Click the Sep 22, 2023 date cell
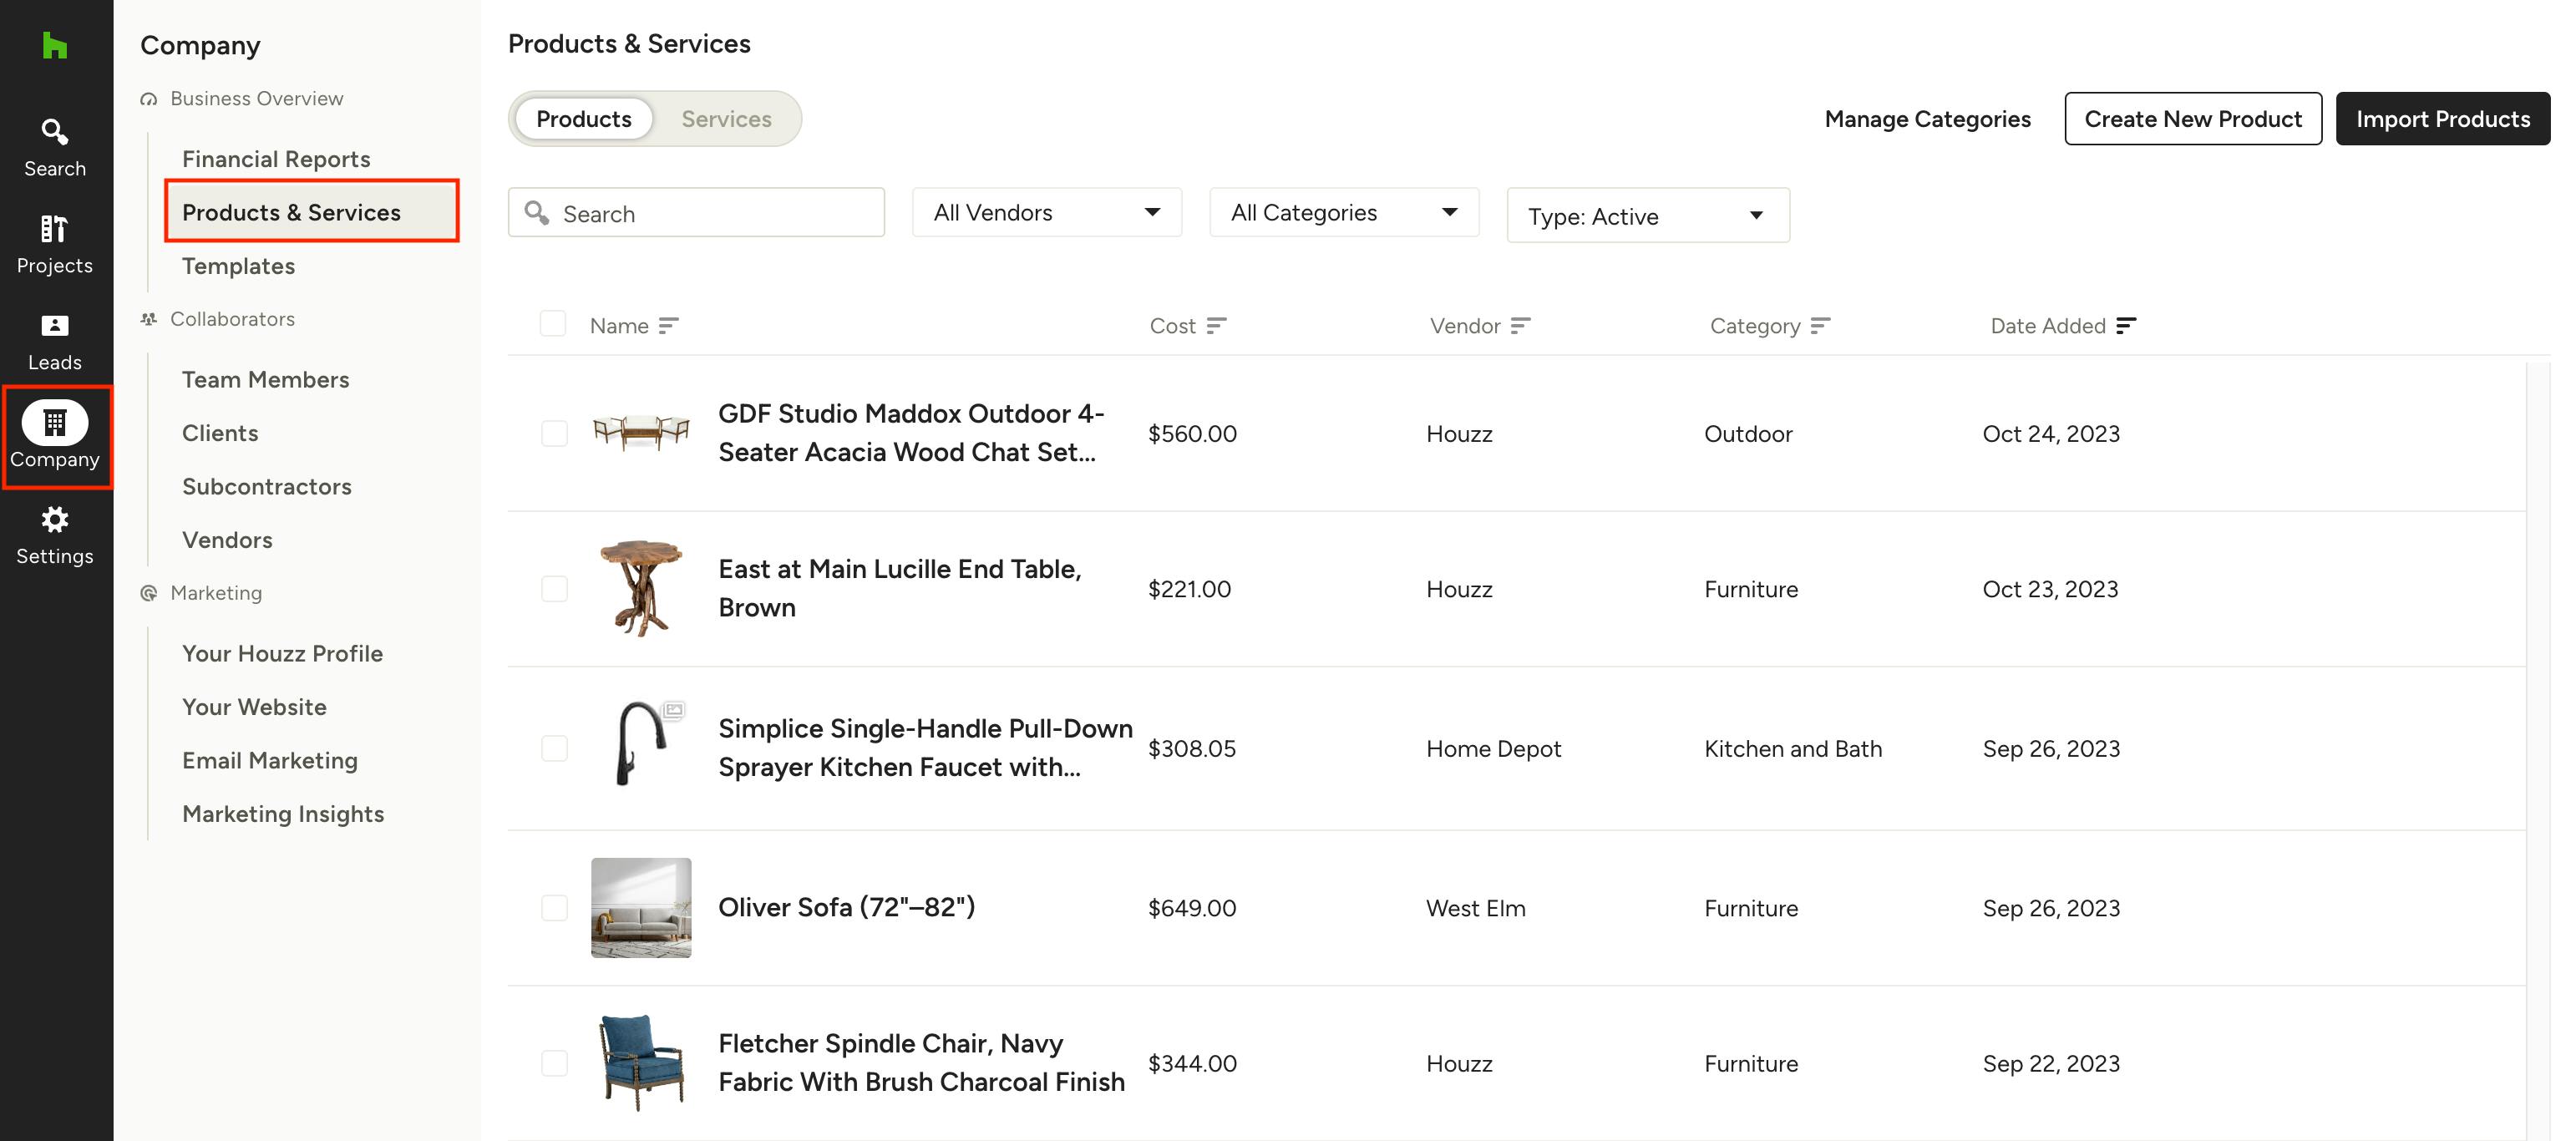 click(2051, 1063)
